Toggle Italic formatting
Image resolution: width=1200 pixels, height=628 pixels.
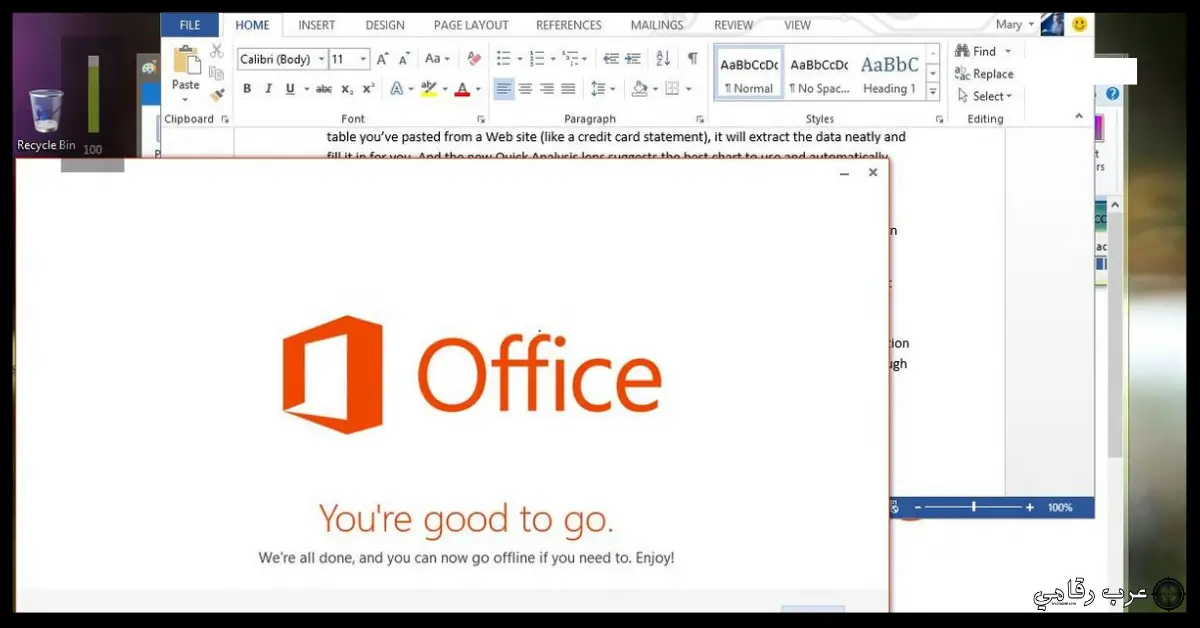268,89
